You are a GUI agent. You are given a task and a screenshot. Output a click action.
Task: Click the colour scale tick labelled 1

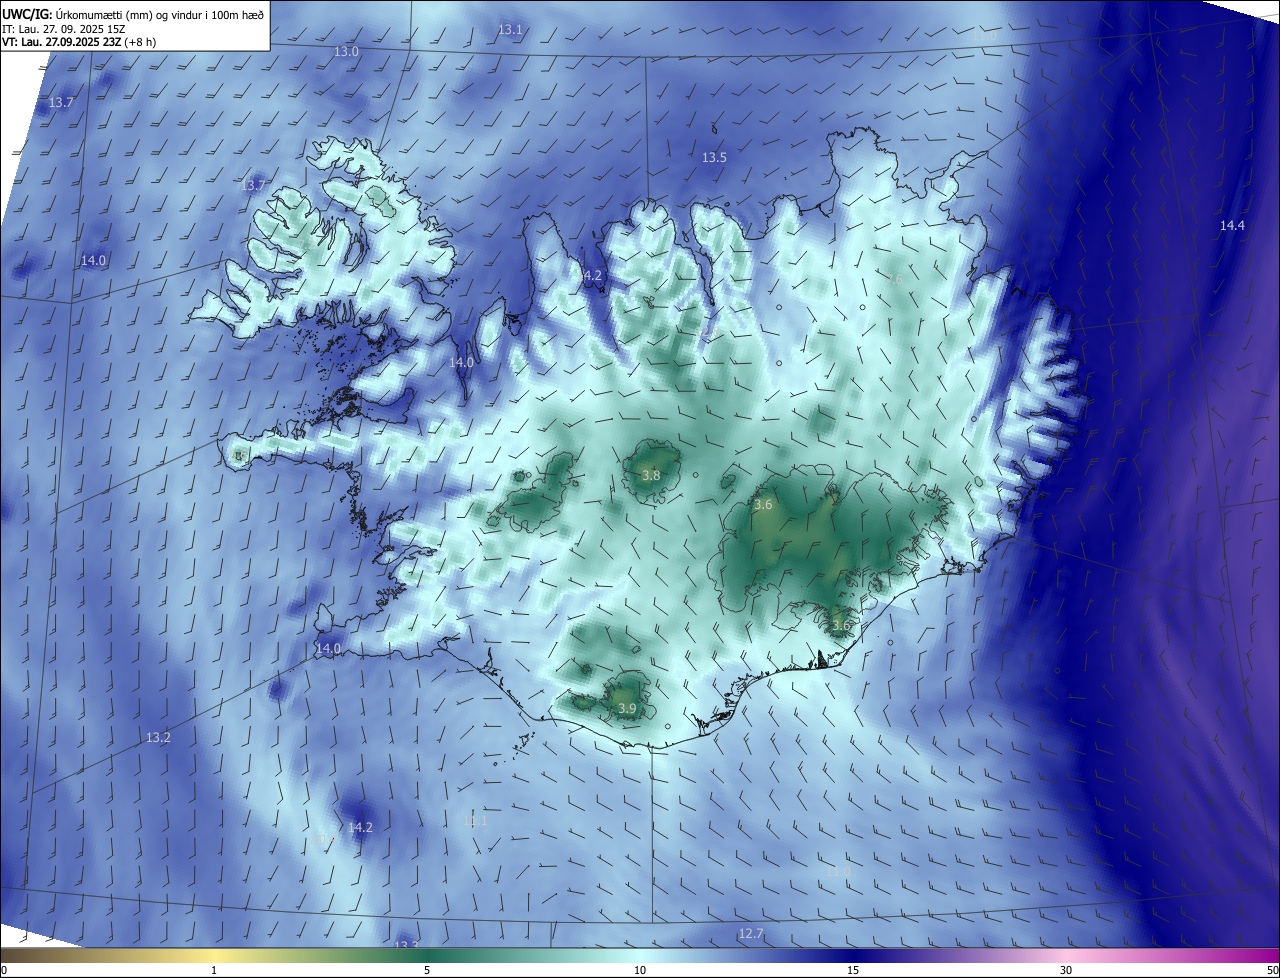214,970
